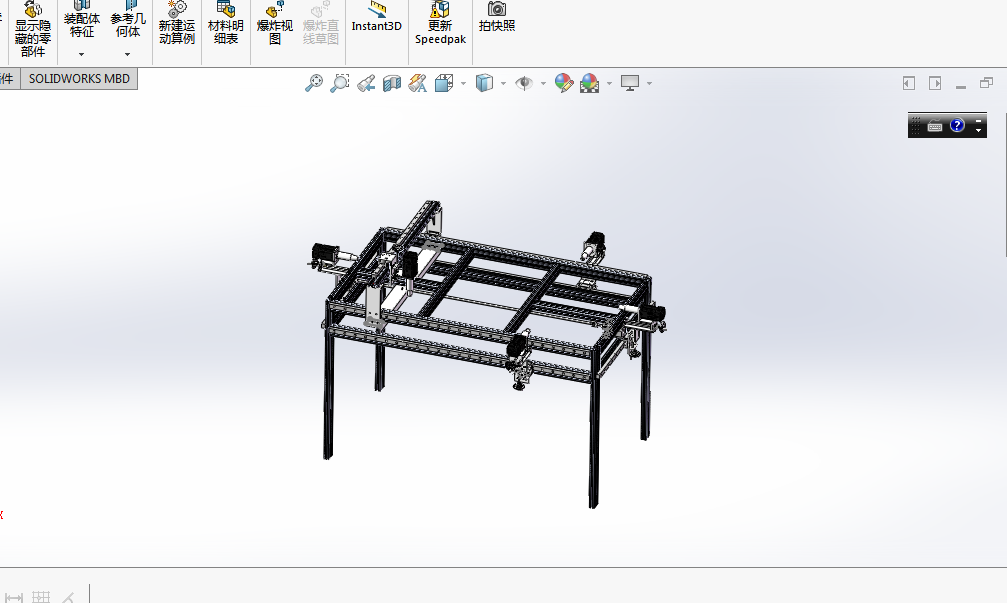Minimize the document window
The image size is (1007, 603).
click(x=961, y=86)
